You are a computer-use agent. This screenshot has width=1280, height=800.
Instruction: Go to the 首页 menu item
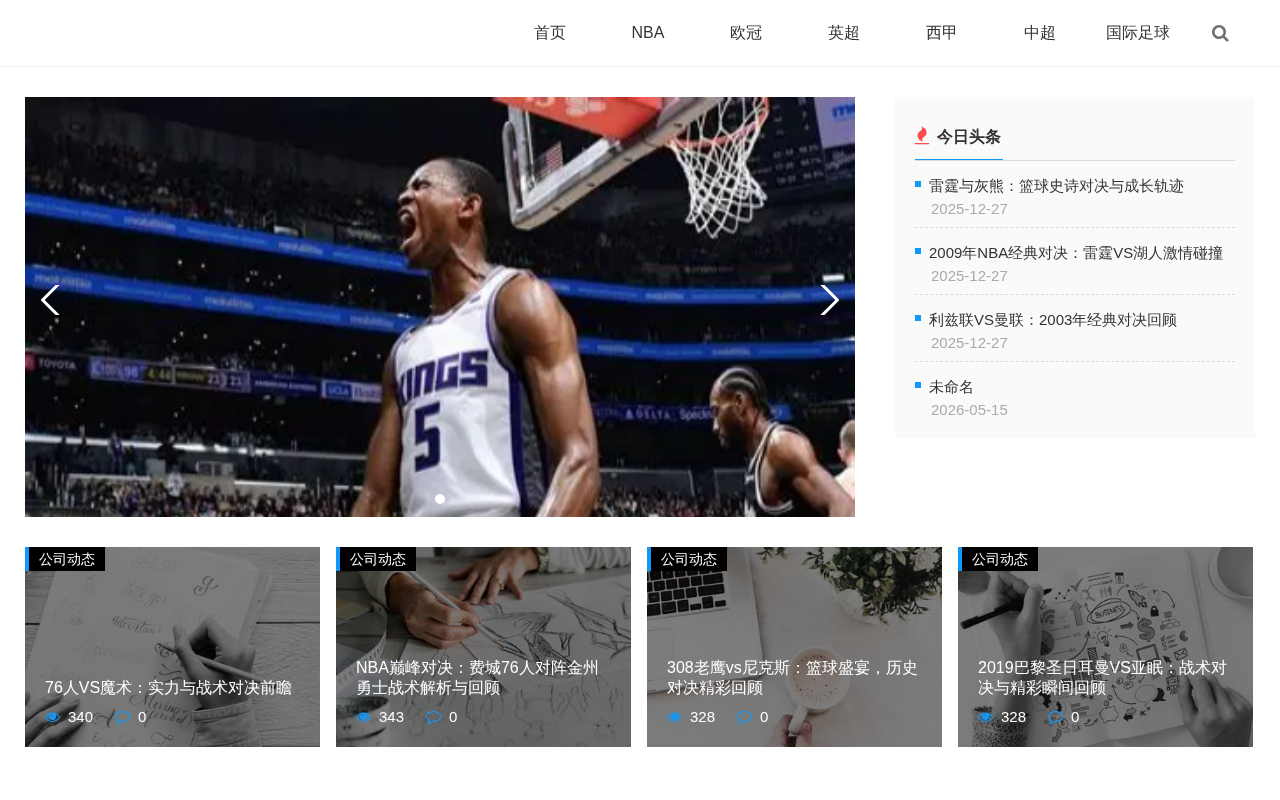pos(550,33)
